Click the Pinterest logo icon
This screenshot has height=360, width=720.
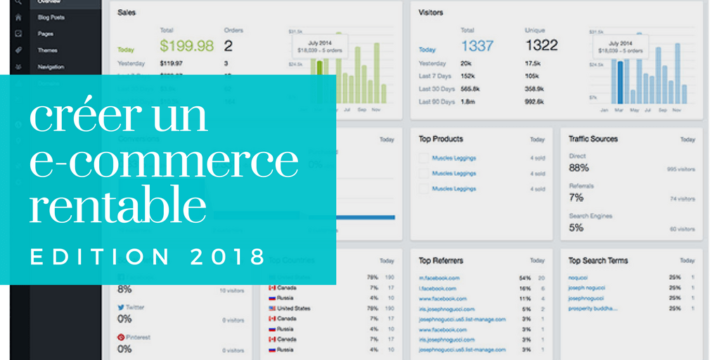point(121,337)
